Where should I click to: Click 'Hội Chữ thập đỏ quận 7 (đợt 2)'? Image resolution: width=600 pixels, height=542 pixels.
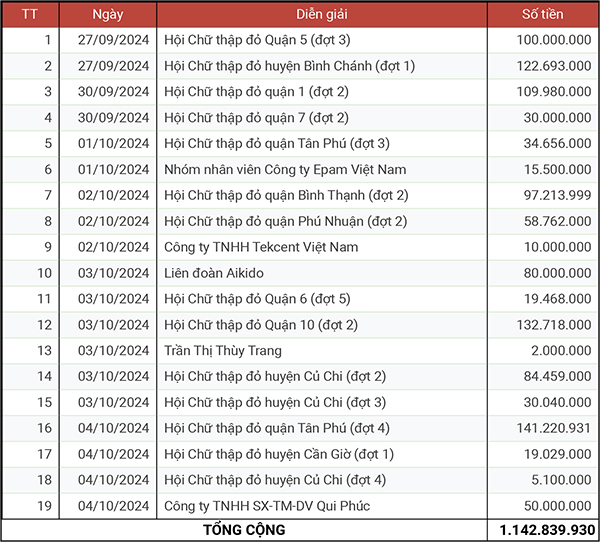tap(256, 118)
